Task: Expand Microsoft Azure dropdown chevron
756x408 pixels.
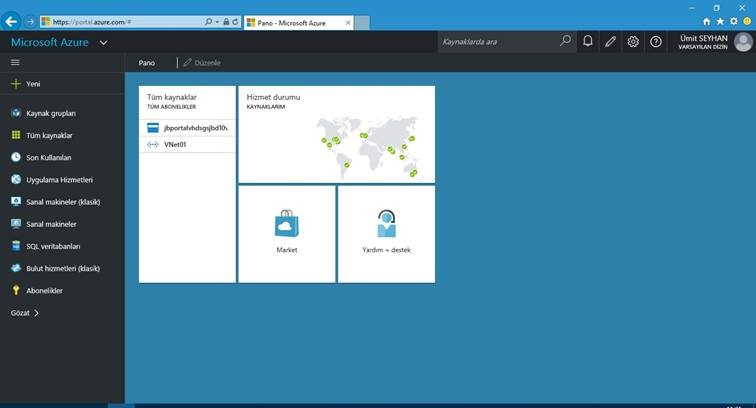Action: (x=103, y=42)
